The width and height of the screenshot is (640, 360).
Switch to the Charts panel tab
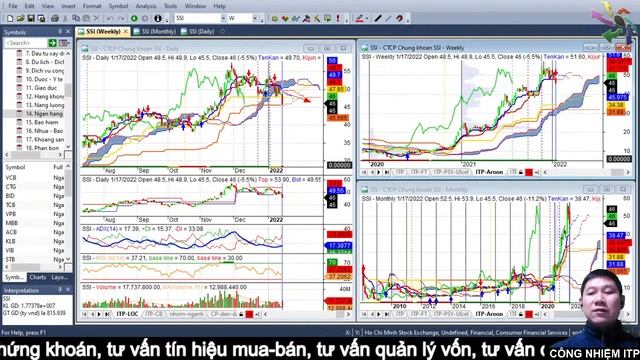coord(38,277)
